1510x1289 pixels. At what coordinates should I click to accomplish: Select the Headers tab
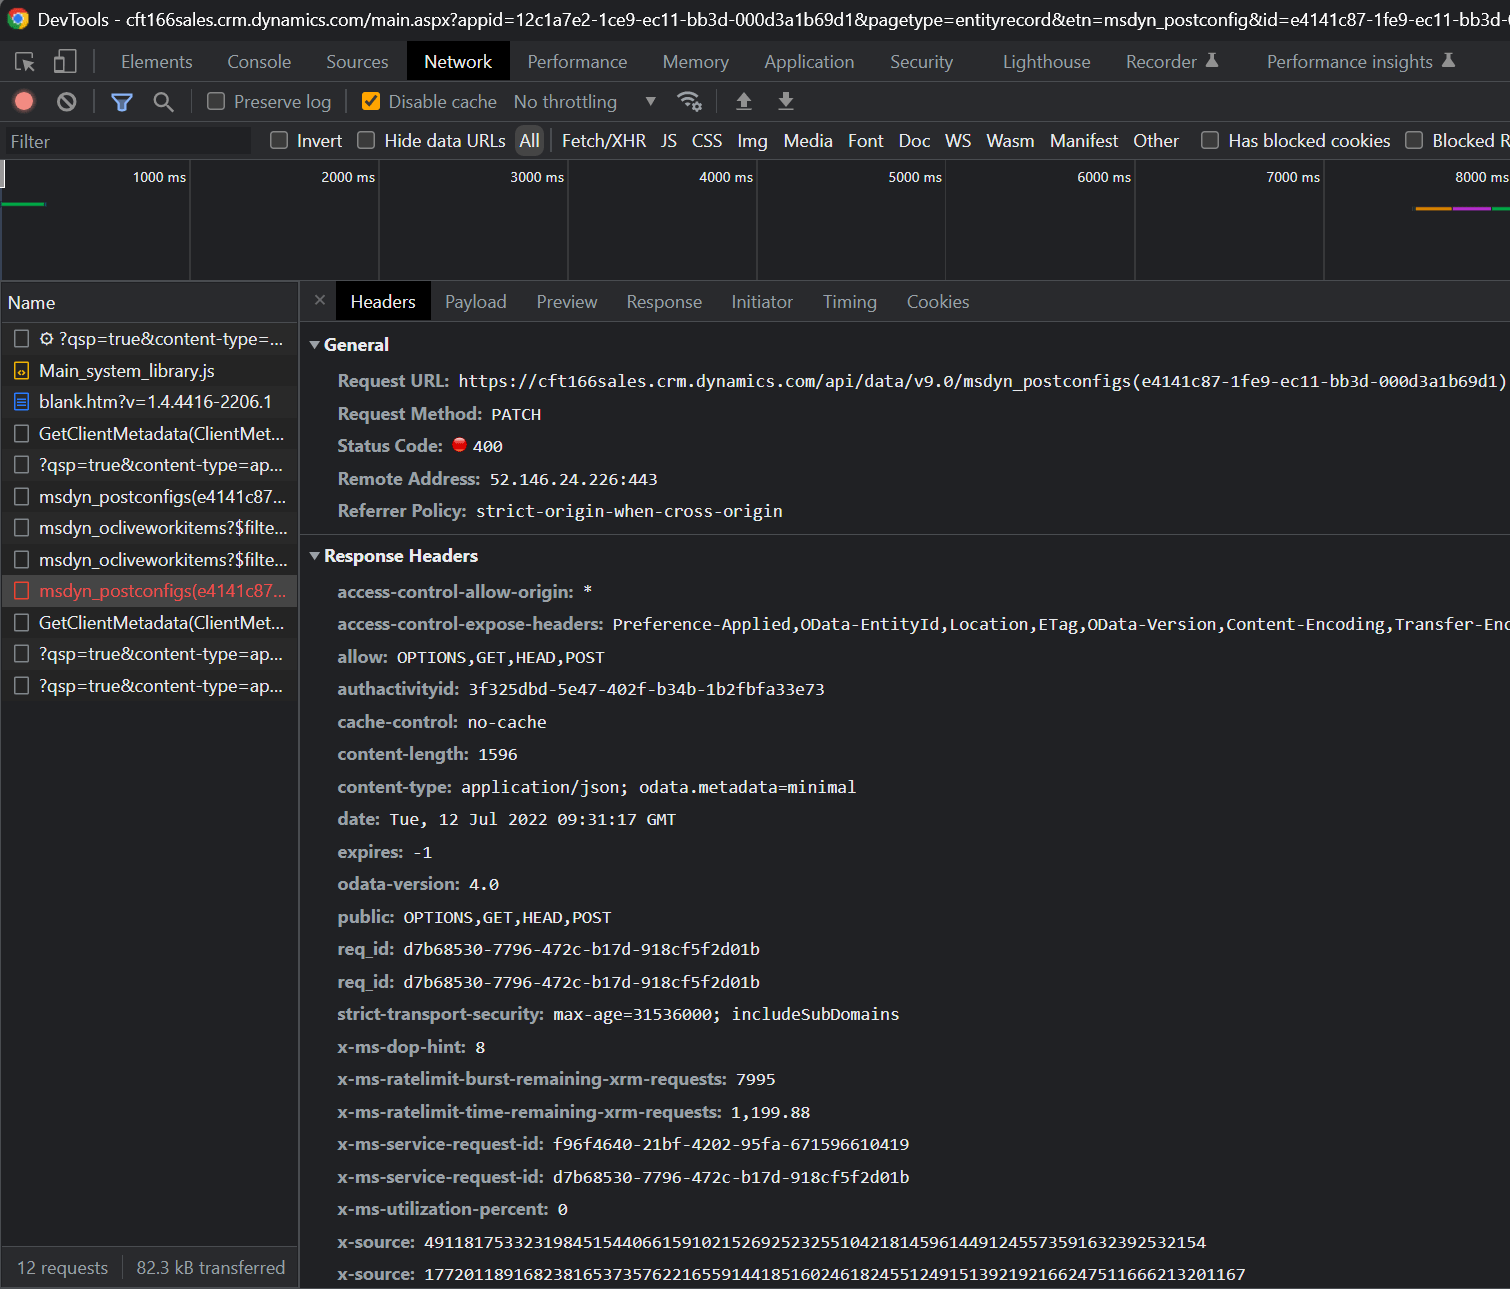click(x=383, y=301)
